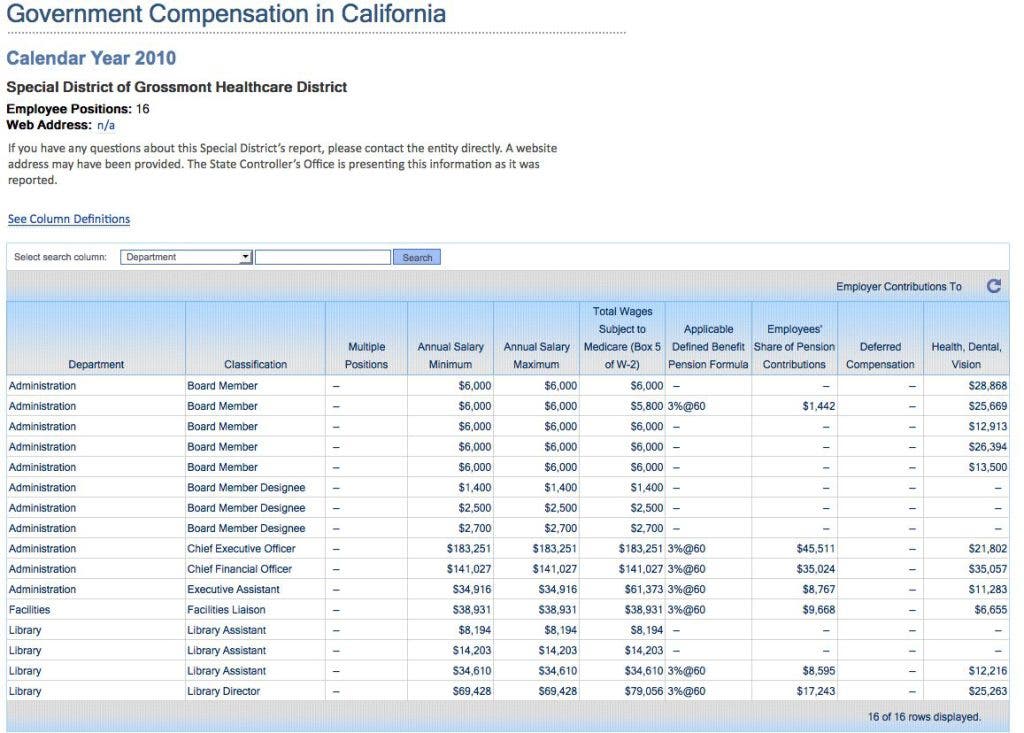Sort by Multiple Positions column header
This screenshot has width=1024, height=733.
(x=366, y=355)
